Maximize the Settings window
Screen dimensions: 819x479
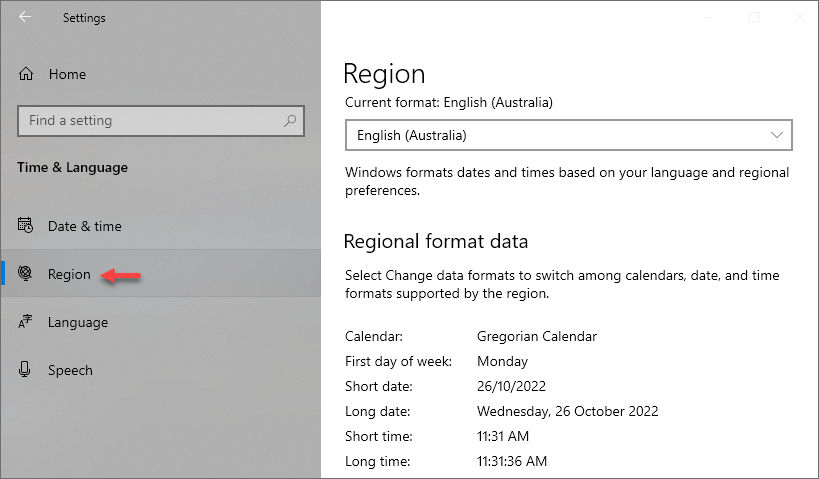click(754, 17)
